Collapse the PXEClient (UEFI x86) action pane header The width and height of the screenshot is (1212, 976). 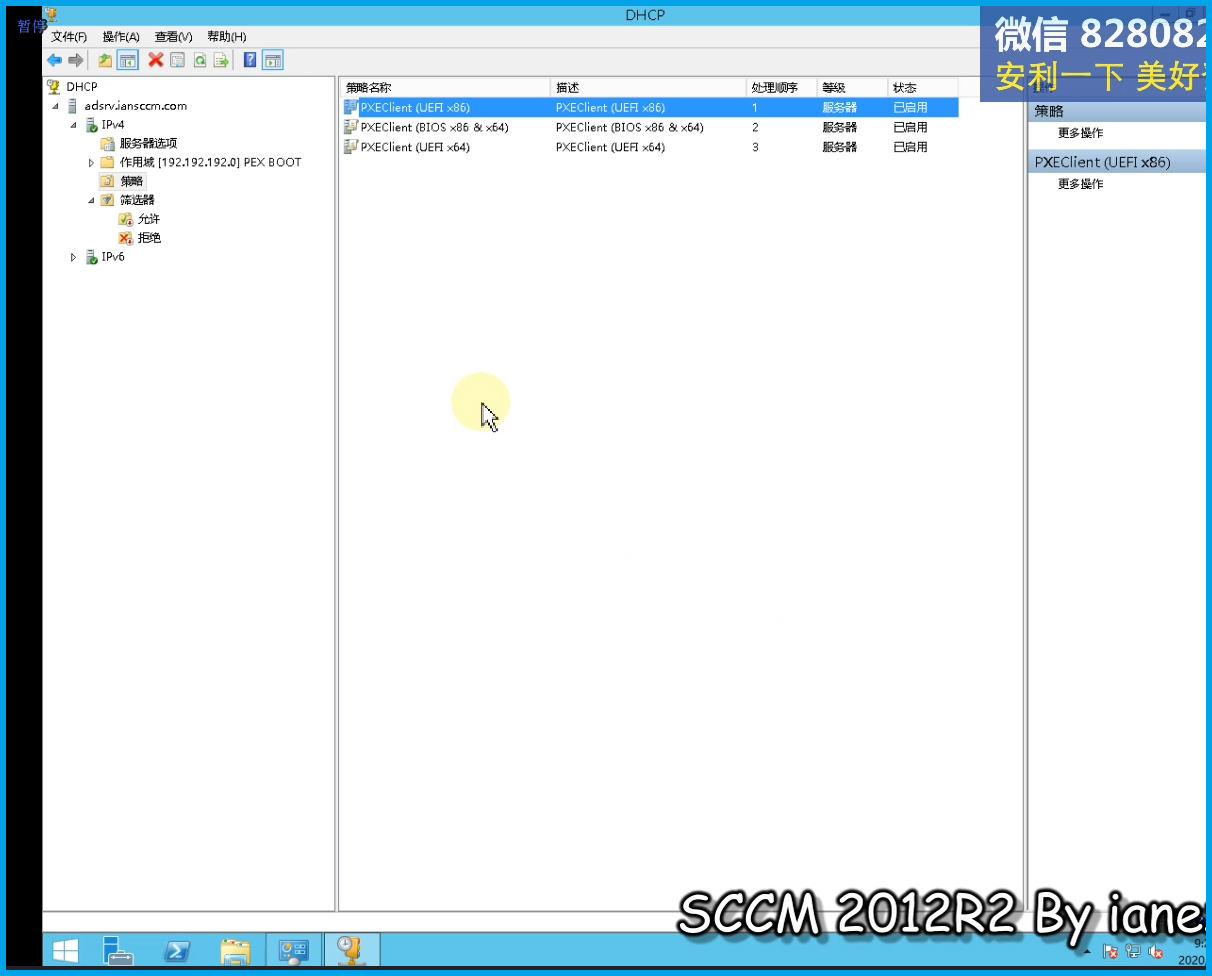[1119, 162]
